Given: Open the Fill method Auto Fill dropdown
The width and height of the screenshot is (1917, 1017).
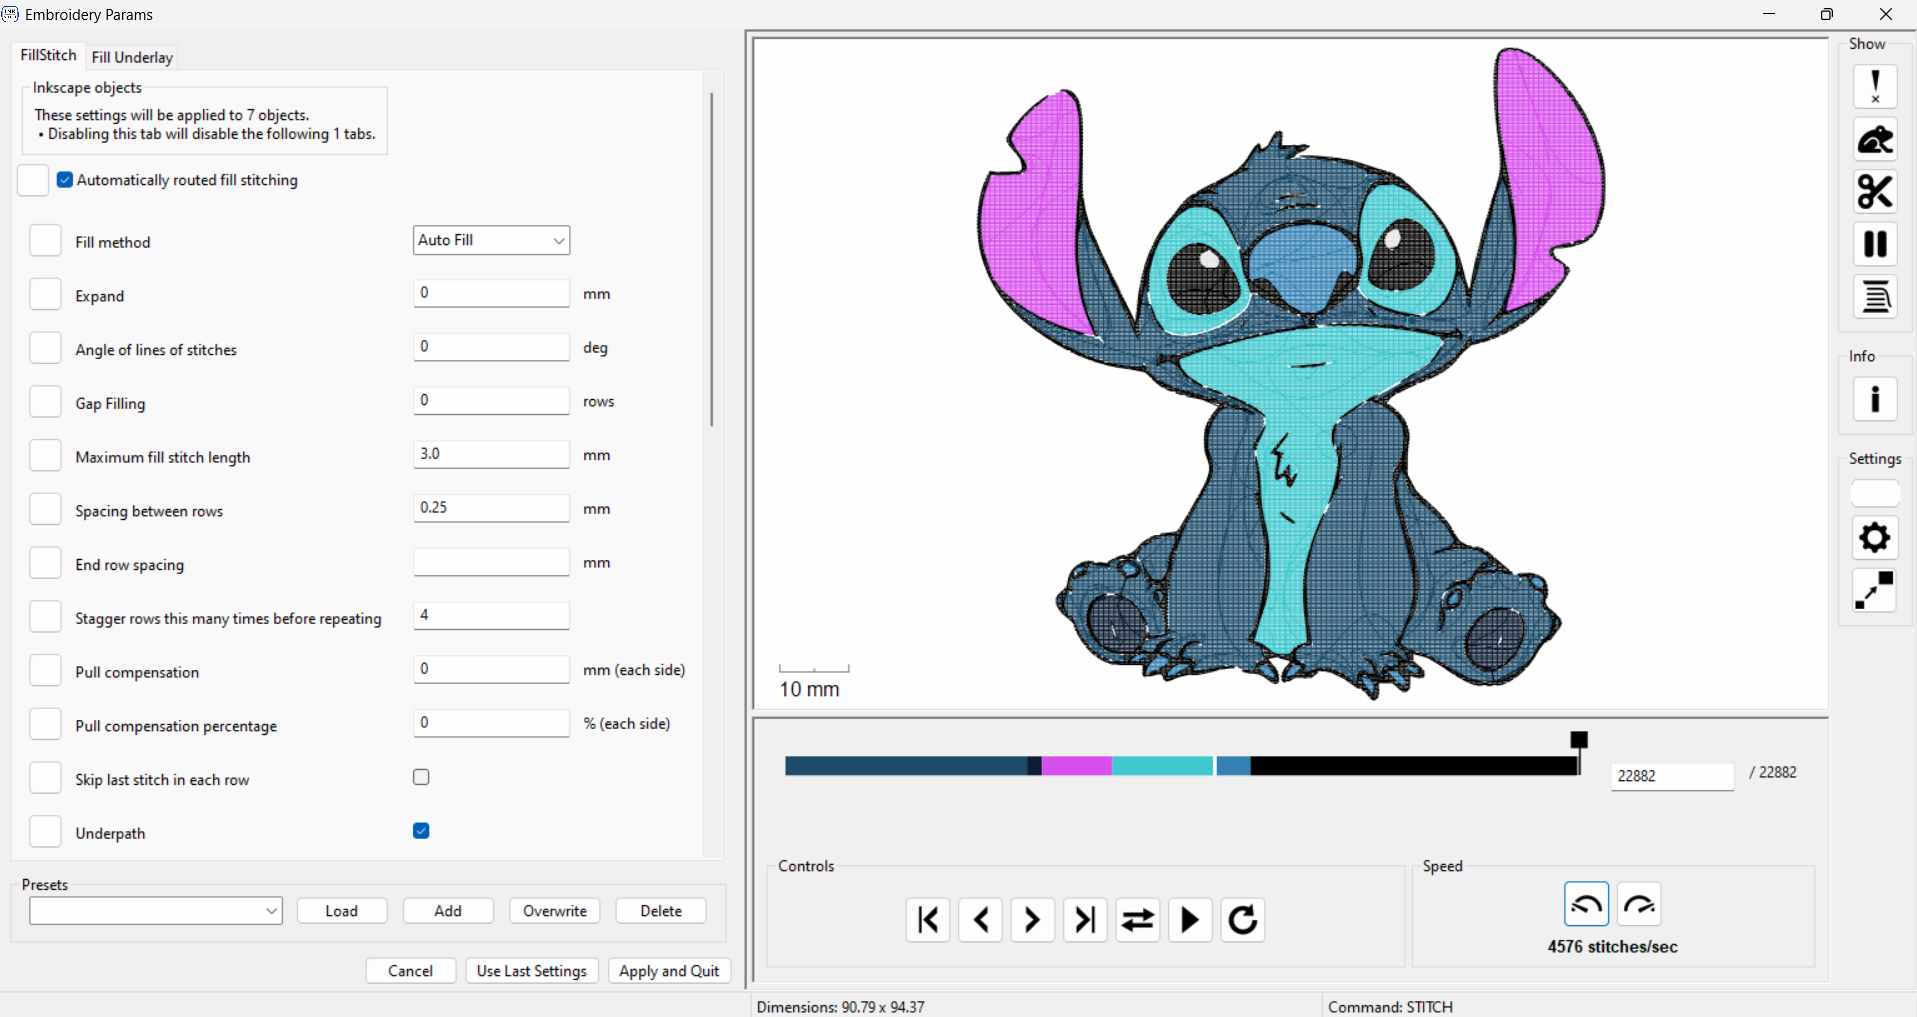Looking at the screenshot, I should point(491,240).
